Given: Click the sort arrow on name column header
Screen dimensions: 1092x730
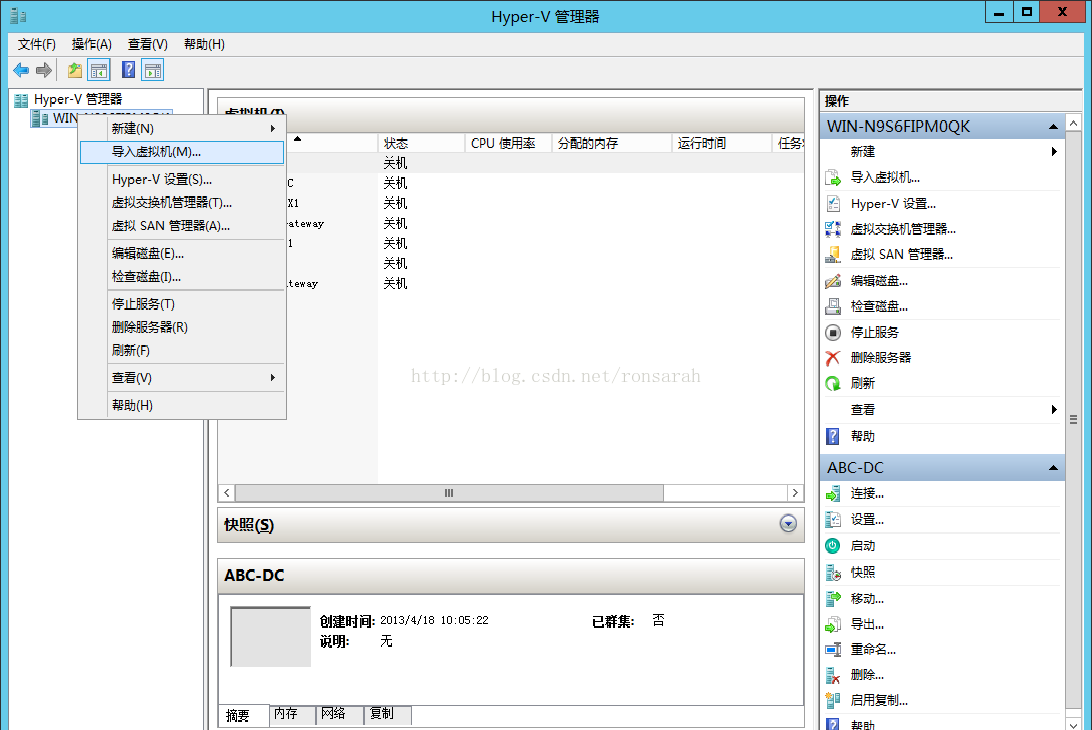Looking at the screenshot, I should tap(297, 139).
